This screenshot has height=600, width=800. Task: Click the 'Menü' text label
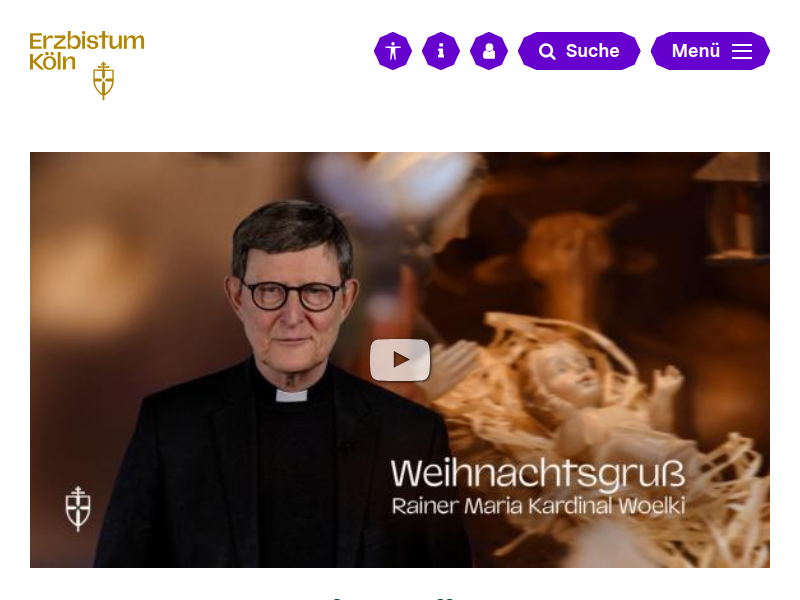[x=696, y=51]
